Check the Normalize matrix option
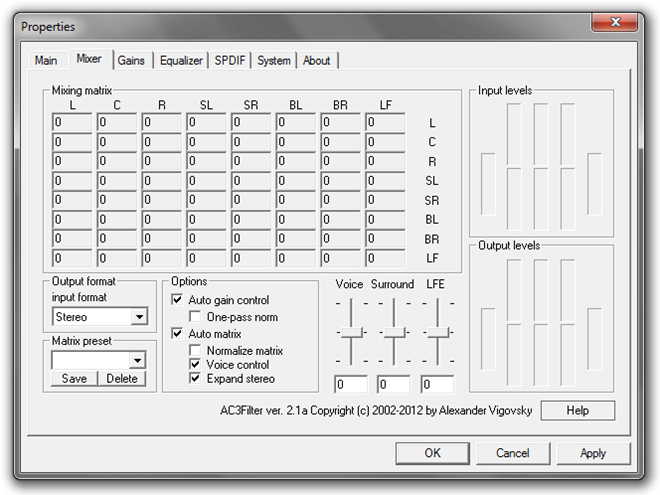This screenshot has height=495, width=660. pos(196,351)
